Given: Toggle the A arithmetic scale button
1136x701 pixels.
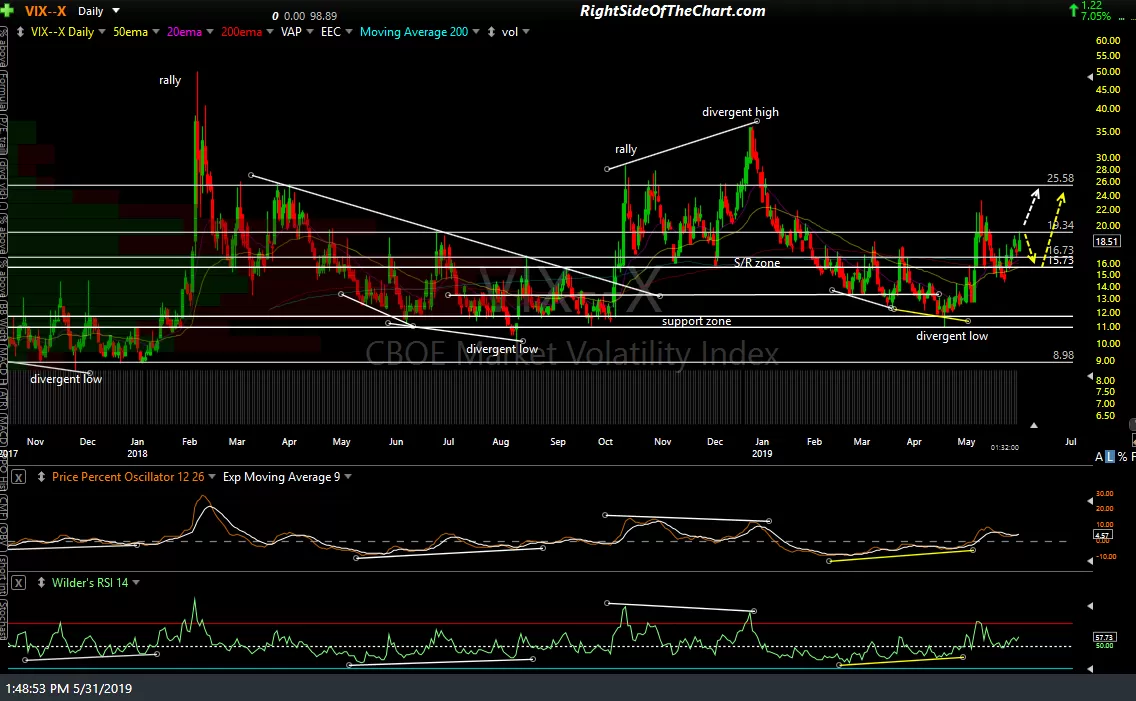Looking at the screenshot, I should (1099, 457).
